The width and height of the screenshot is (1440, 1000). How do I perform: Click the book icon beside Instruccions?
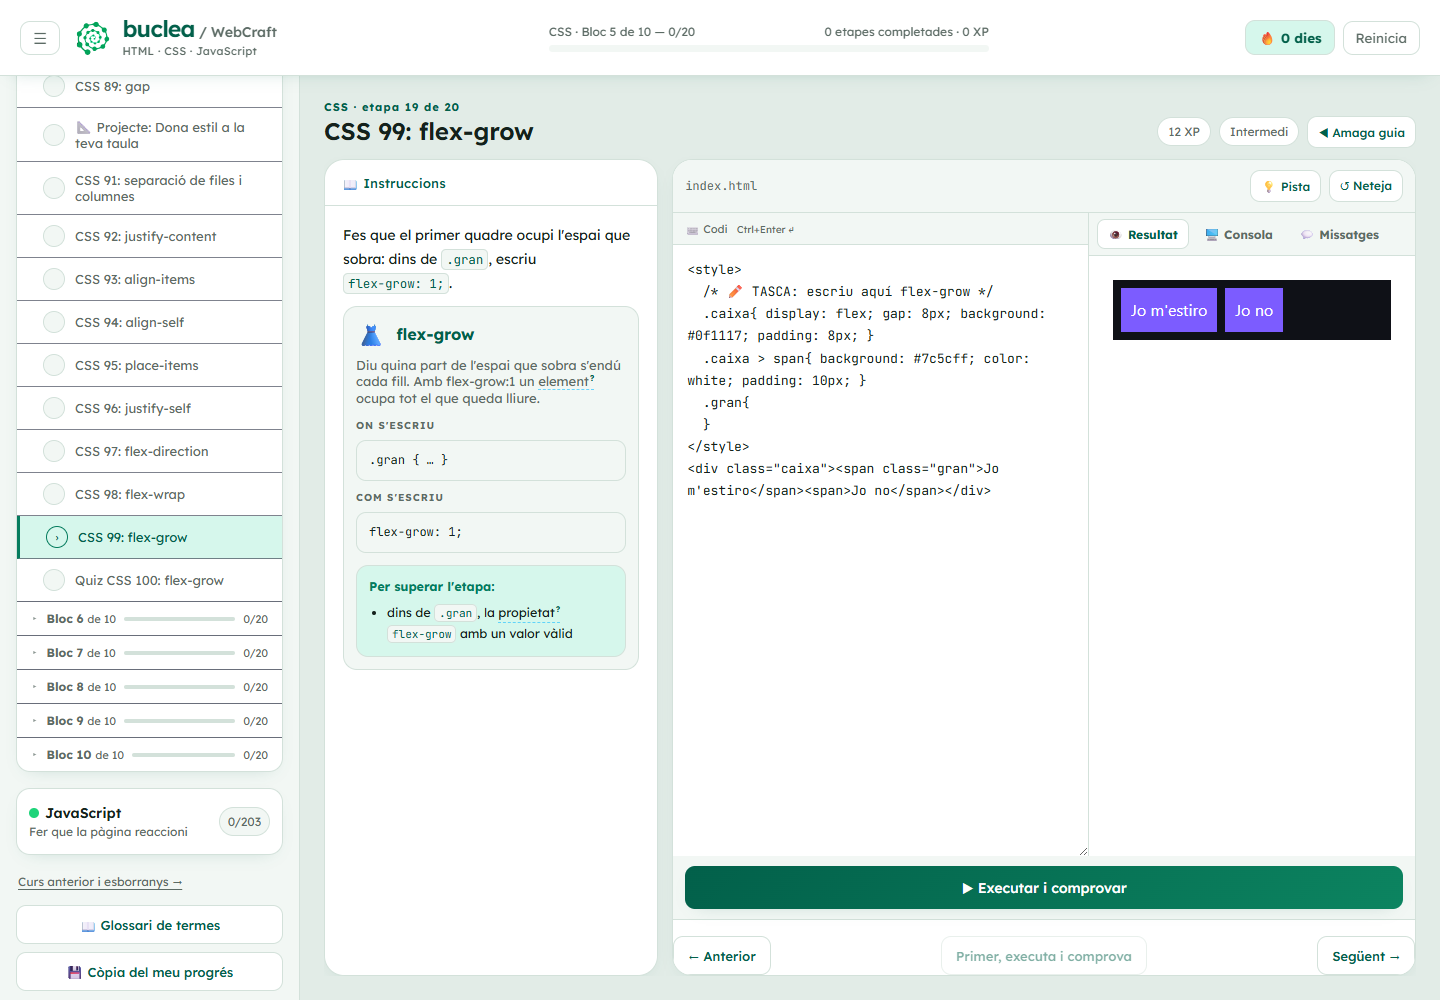click(x=350, y=184)
